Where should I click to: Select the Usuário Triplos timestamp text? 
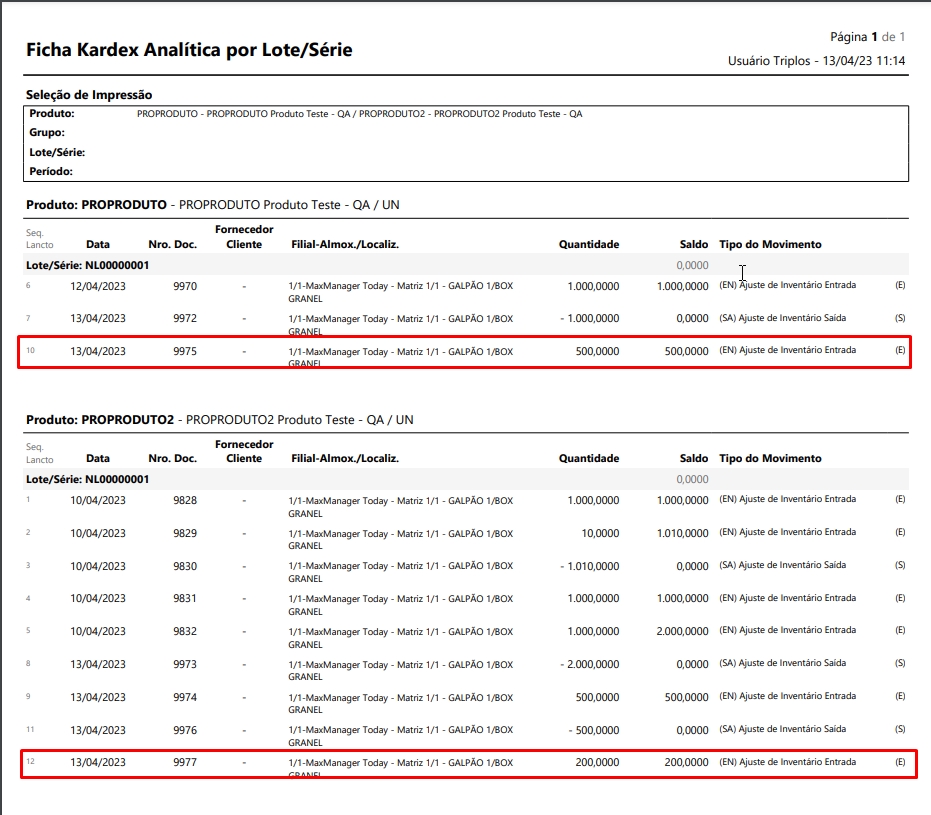(x=816, y=61)
